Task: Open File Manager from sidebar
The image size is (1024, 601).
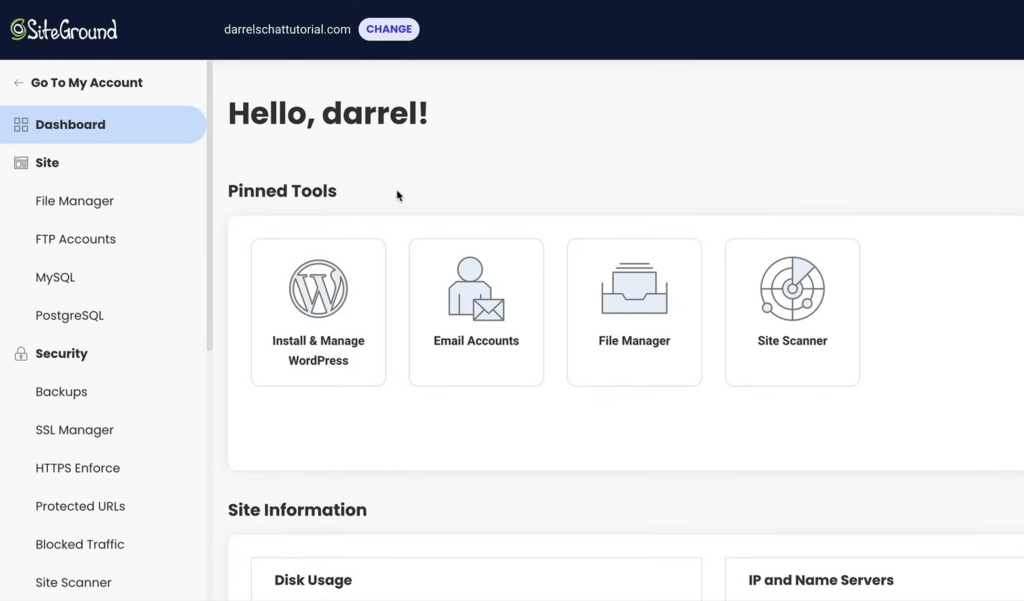Action: pos(74,201)
